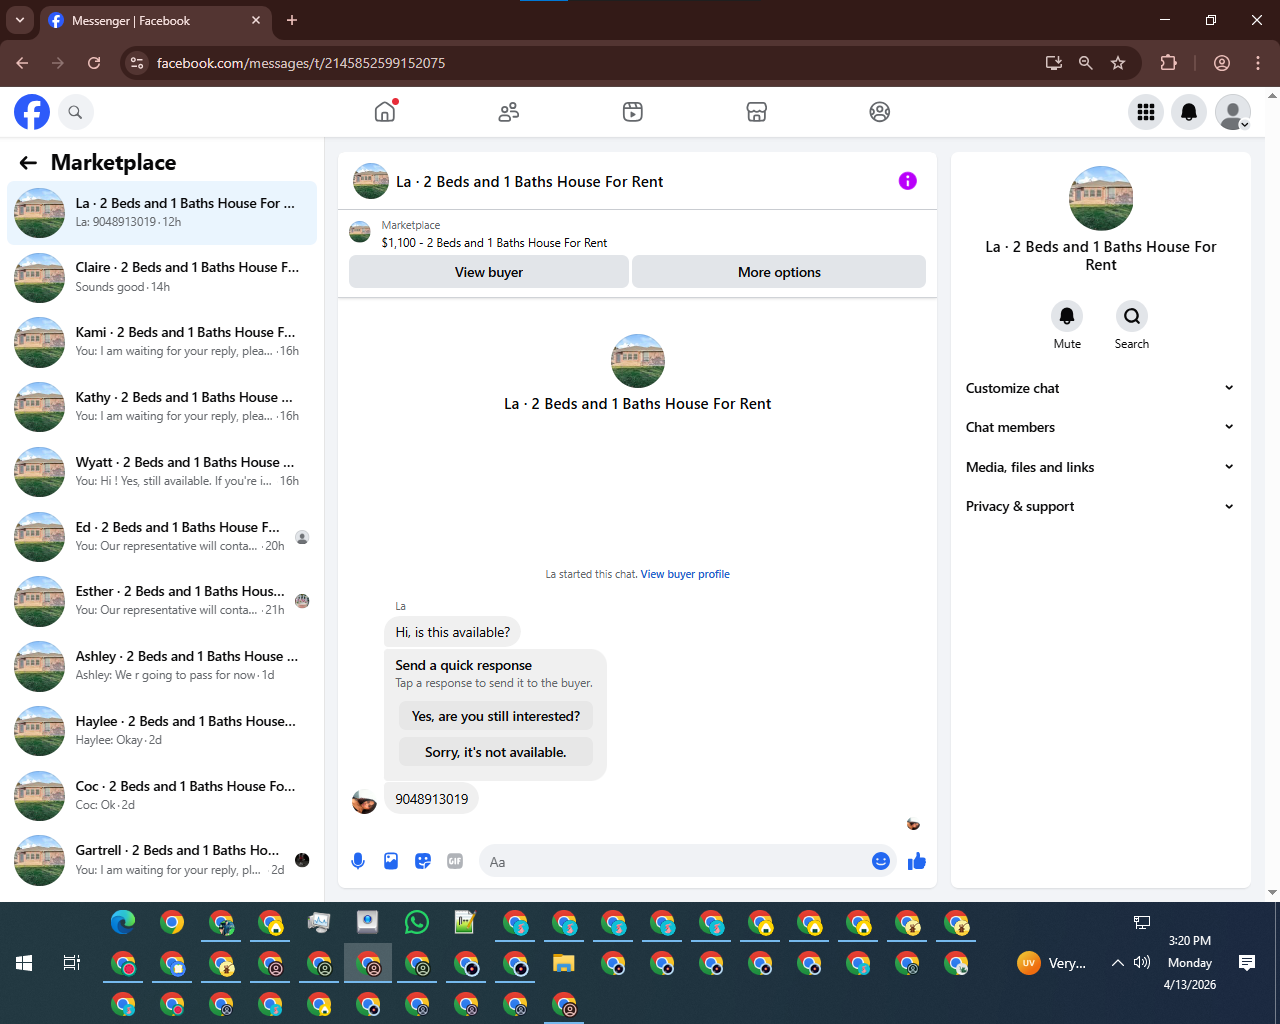Image resolution: width=1280 pixels, height=1024 pixels.
Task: Click the View buyer button
Action: pyautogui.click(x=489, y=272)
